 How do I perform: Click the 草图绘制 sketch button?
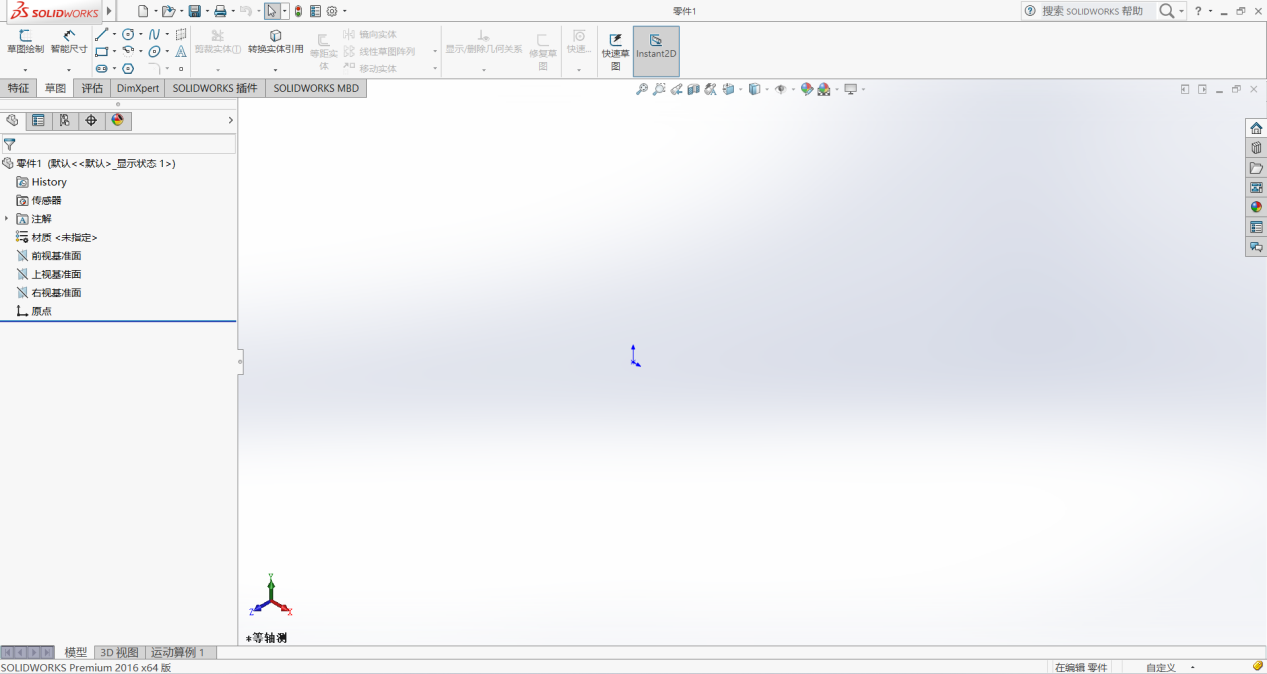click(25, 41)
